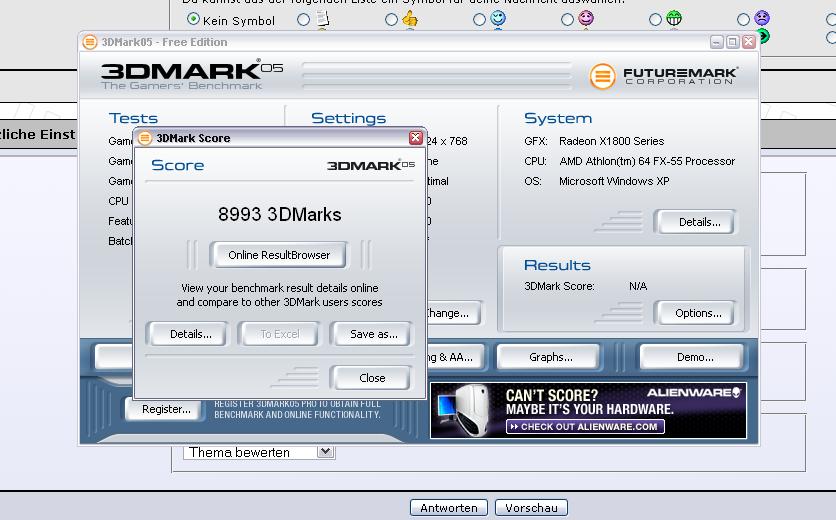Select the radio beside the green grinning smiley
The width and height of the screenshot is (836, 520).
tap(655, 20)
